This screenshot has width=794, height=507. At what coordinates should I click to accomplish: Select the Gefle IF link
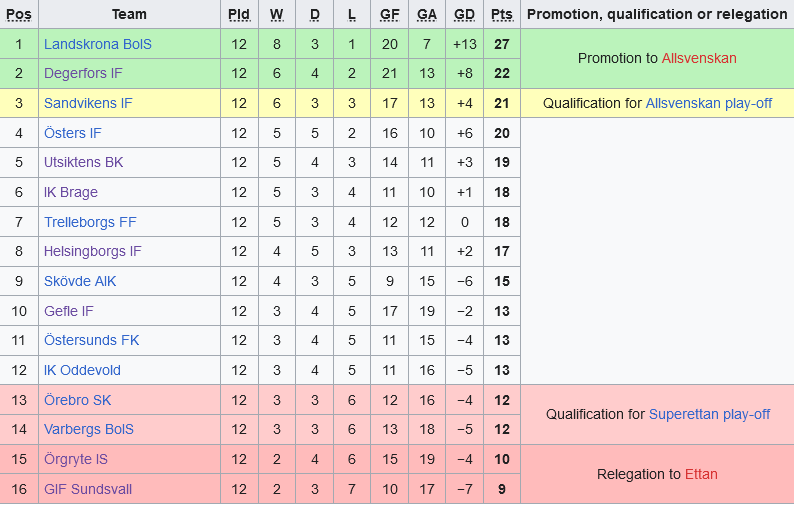[x=69, y=311]
